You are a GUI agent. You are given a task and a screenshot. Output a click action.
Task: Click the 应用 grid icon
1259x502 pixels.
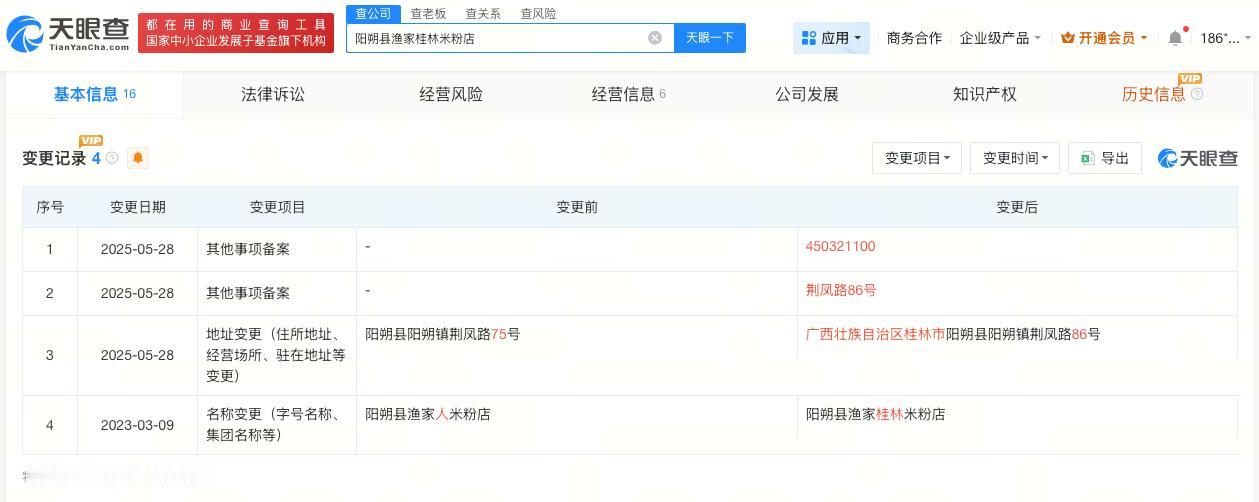809,38
